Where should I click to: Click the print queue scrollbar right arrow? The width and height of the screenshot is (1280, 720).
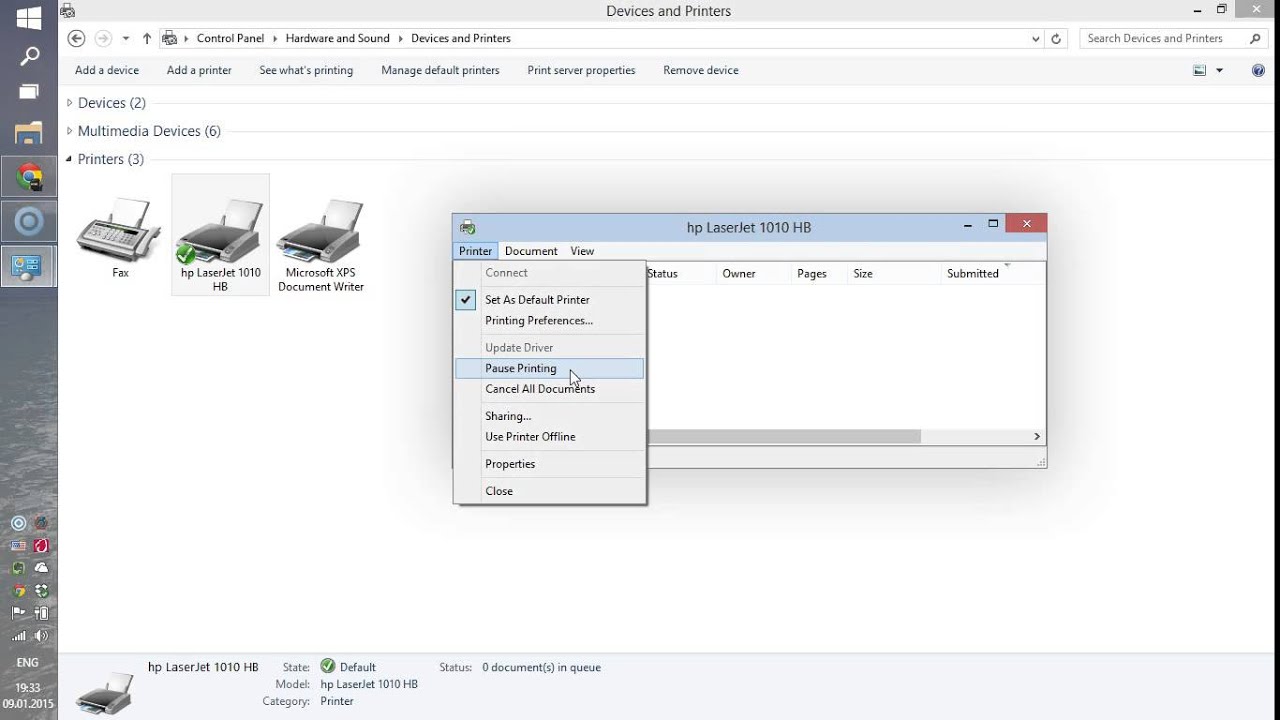click(x=1037, y=437)
